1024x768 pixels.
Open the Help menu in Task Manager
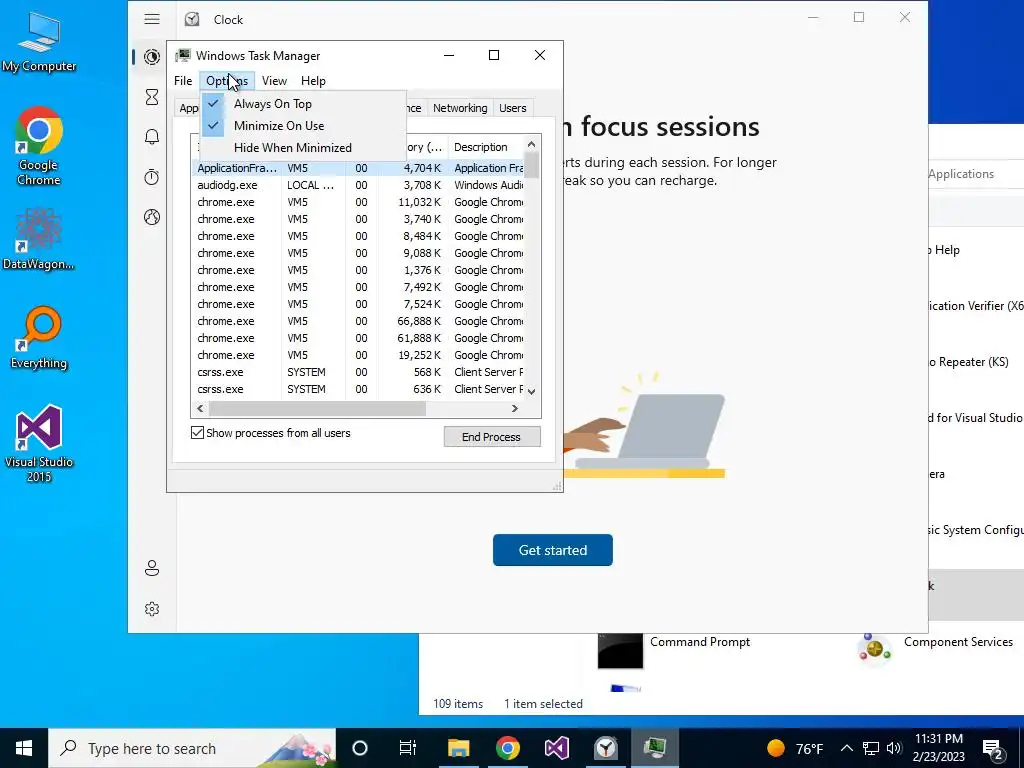313,80
